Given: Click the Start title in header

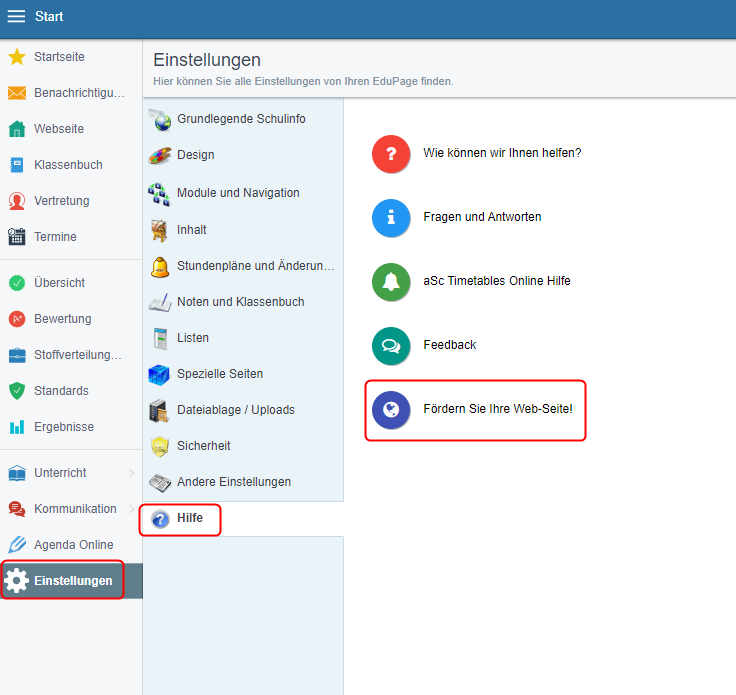Looking at the screenshot, I should (x=49, y=16).
